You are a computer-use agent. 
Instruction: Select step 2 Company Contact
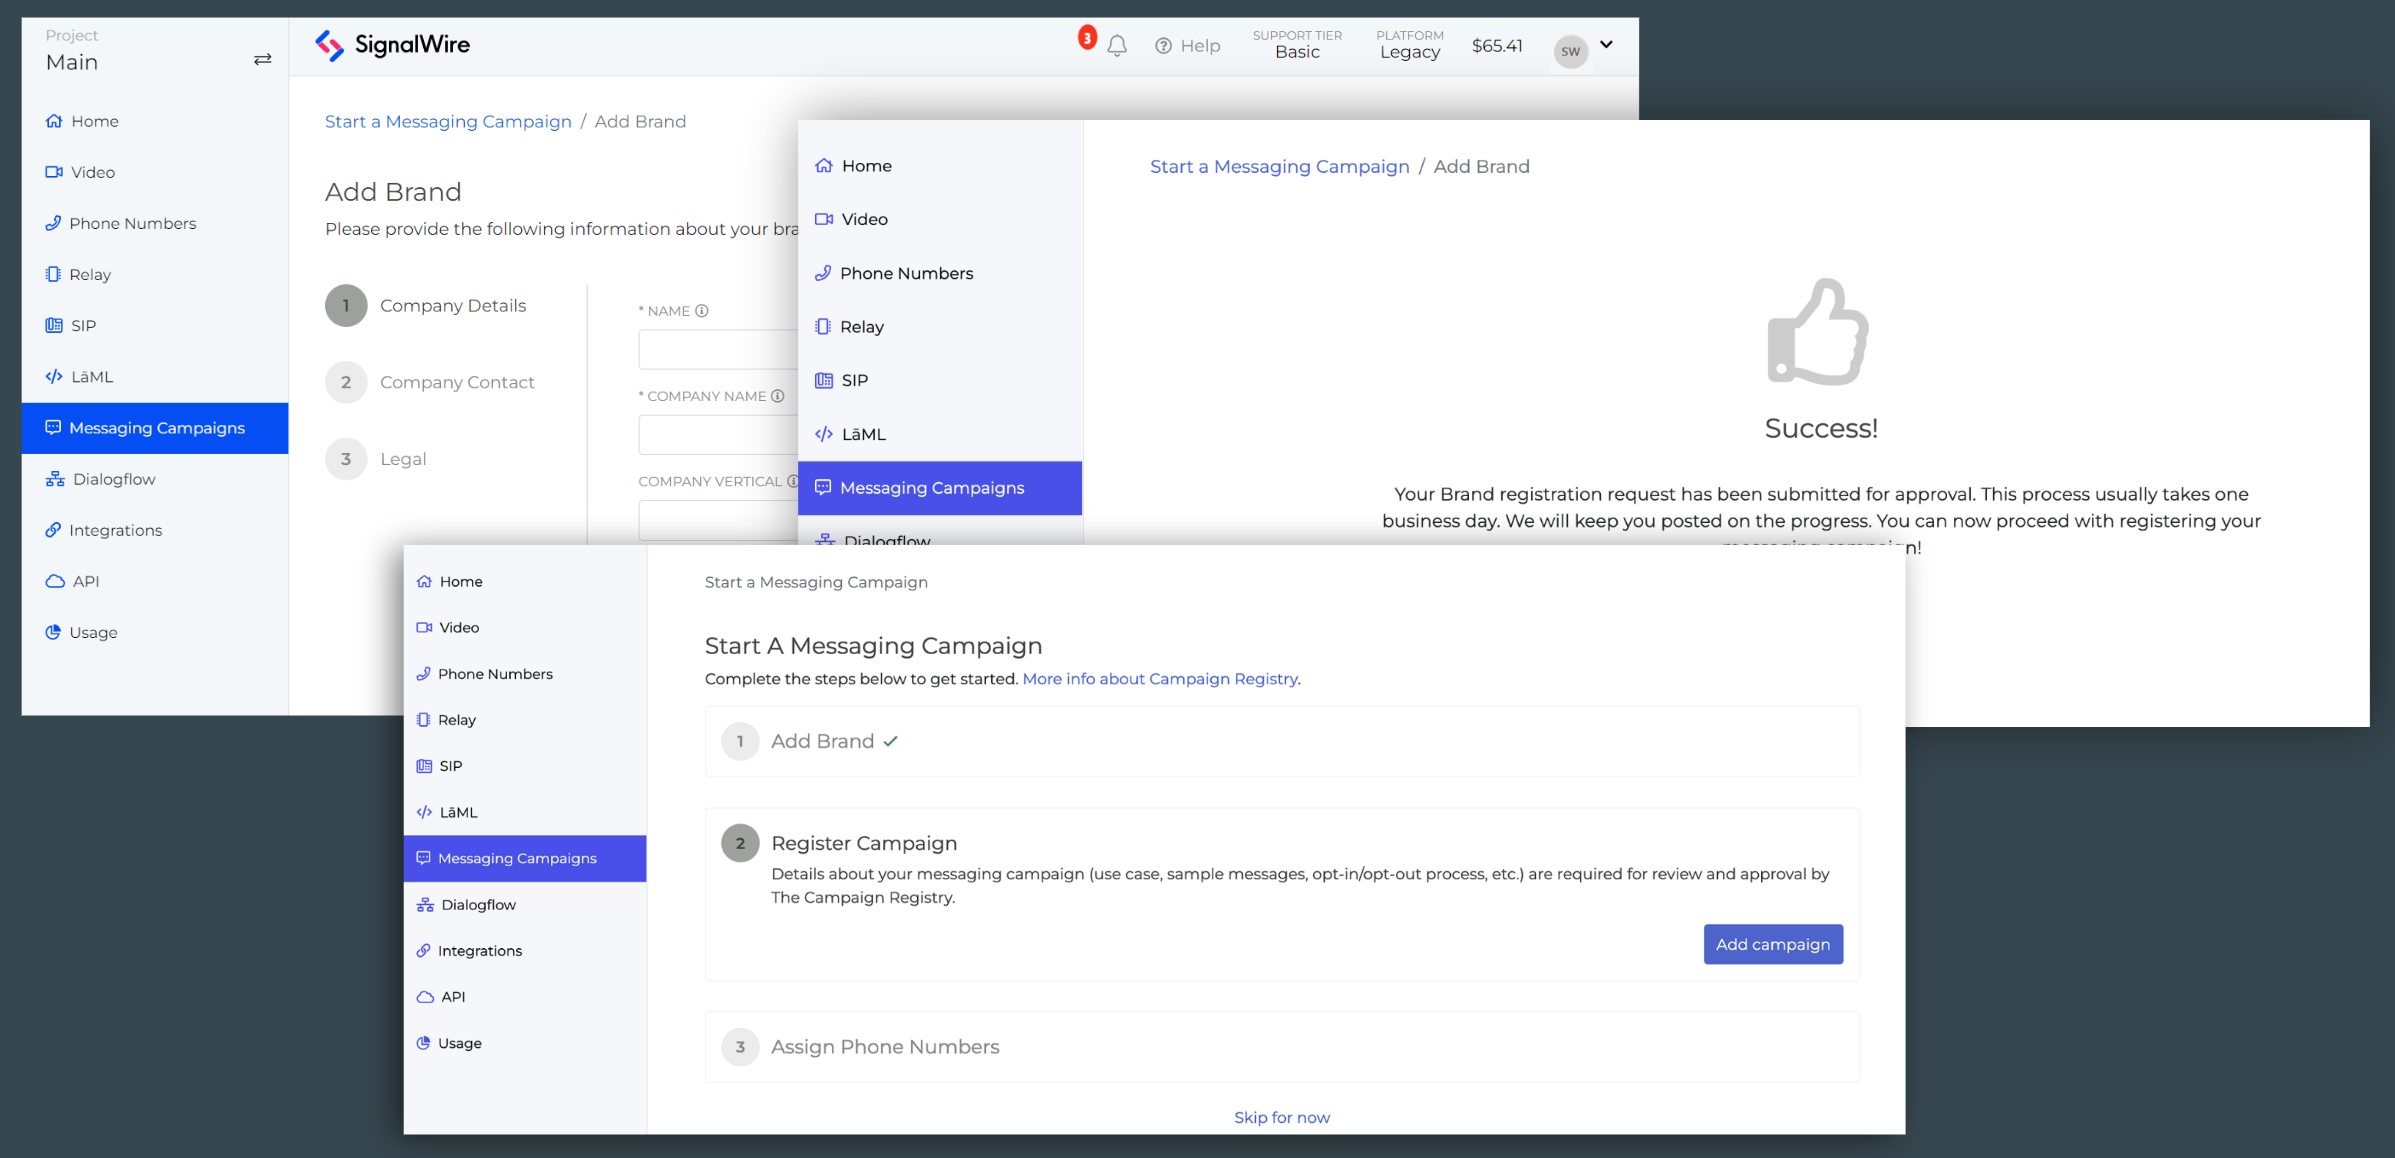point(430,382)
